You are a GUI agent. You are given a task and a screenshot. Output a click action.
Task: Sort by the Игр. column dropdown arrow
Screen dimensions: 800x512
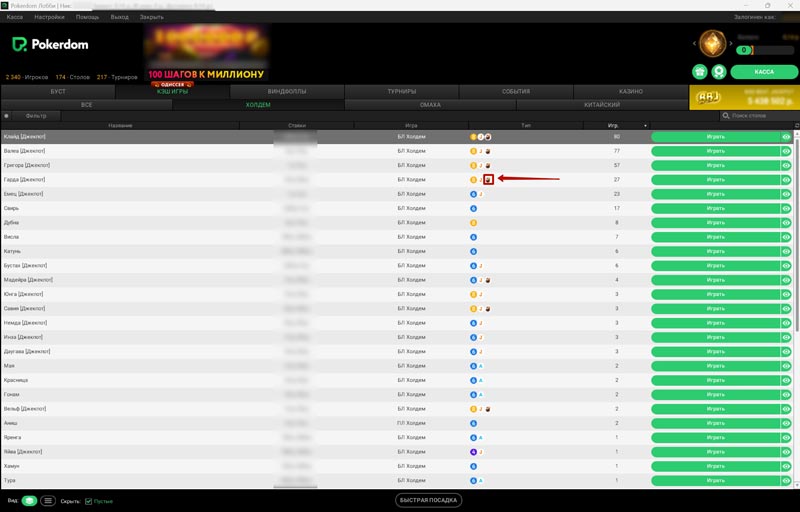(645, 126)
